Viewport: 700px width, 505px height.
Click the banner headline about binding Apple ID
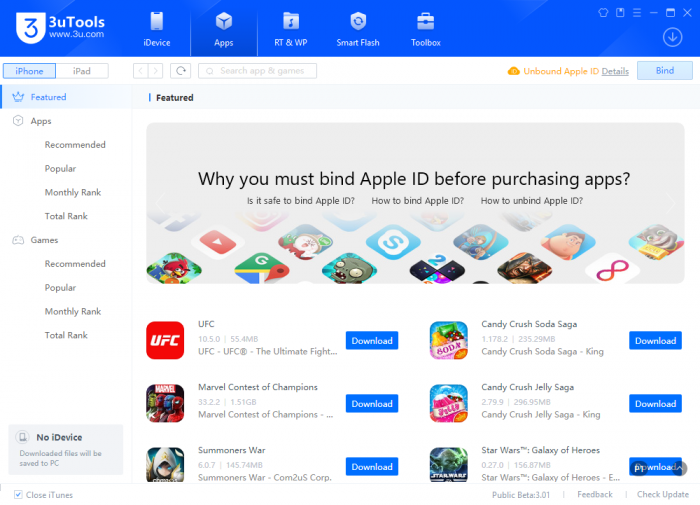pyautogui.click(x=414, y=179)
